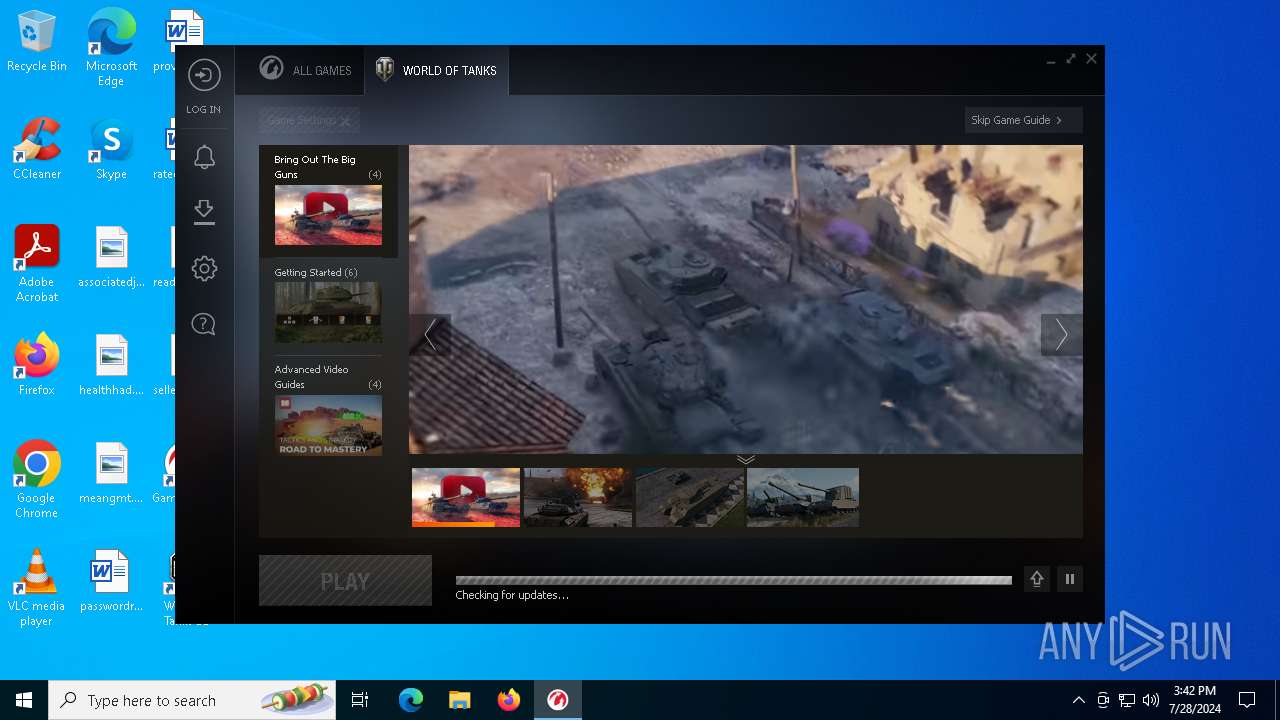This screenshot has height=720, width=1280.
Task: Open the notifications bell
Action: 204,157
